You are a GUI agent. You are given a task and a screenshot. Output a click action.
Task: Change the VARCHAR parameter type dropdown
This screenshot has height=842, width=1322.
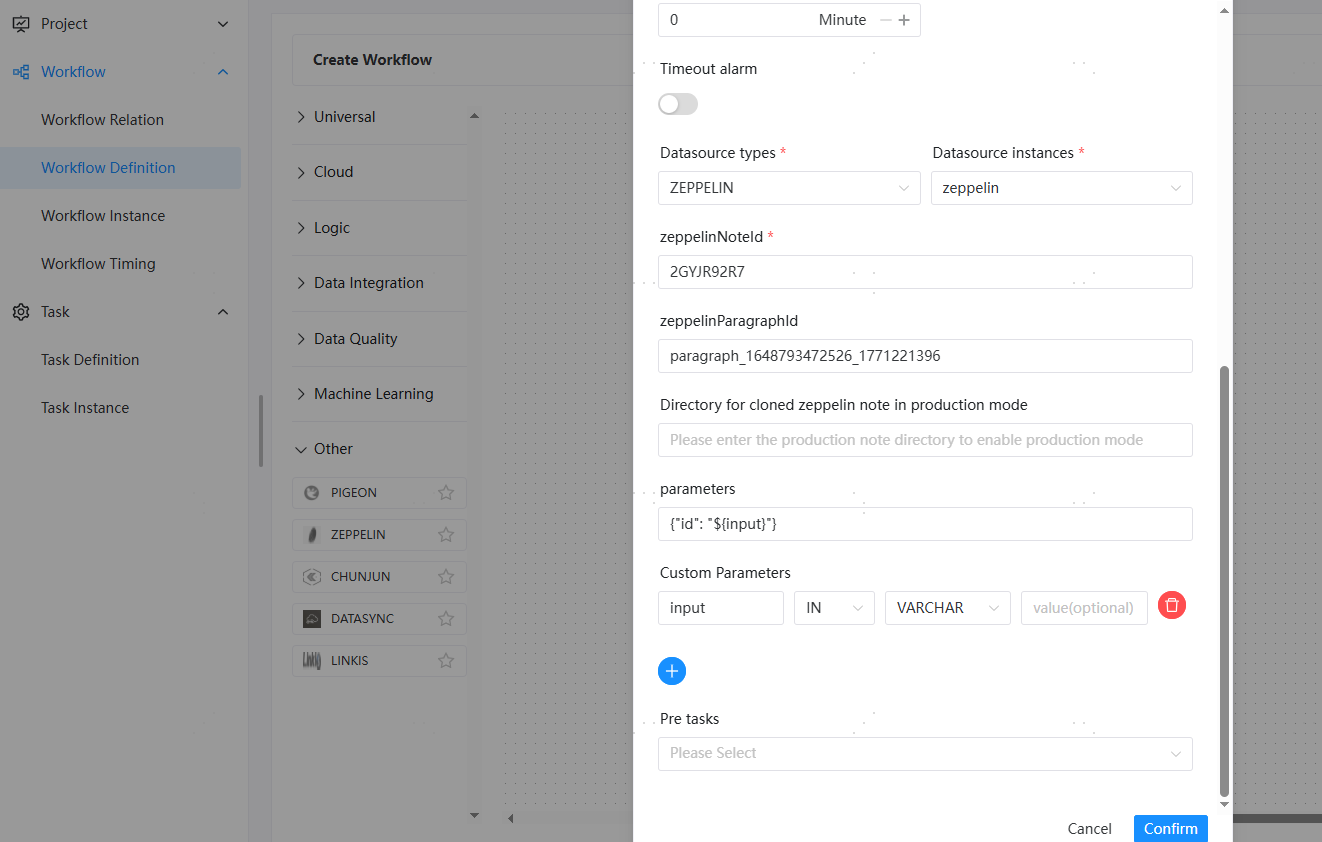point(947,608)
